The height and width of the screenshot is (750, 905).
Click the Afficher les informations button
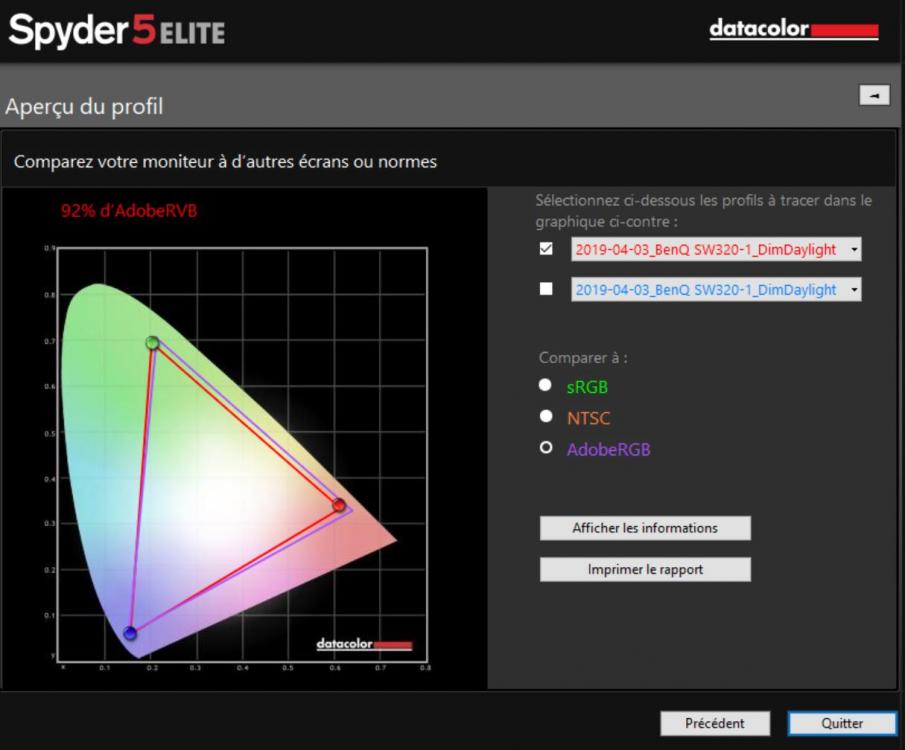(x=645, y=528)
